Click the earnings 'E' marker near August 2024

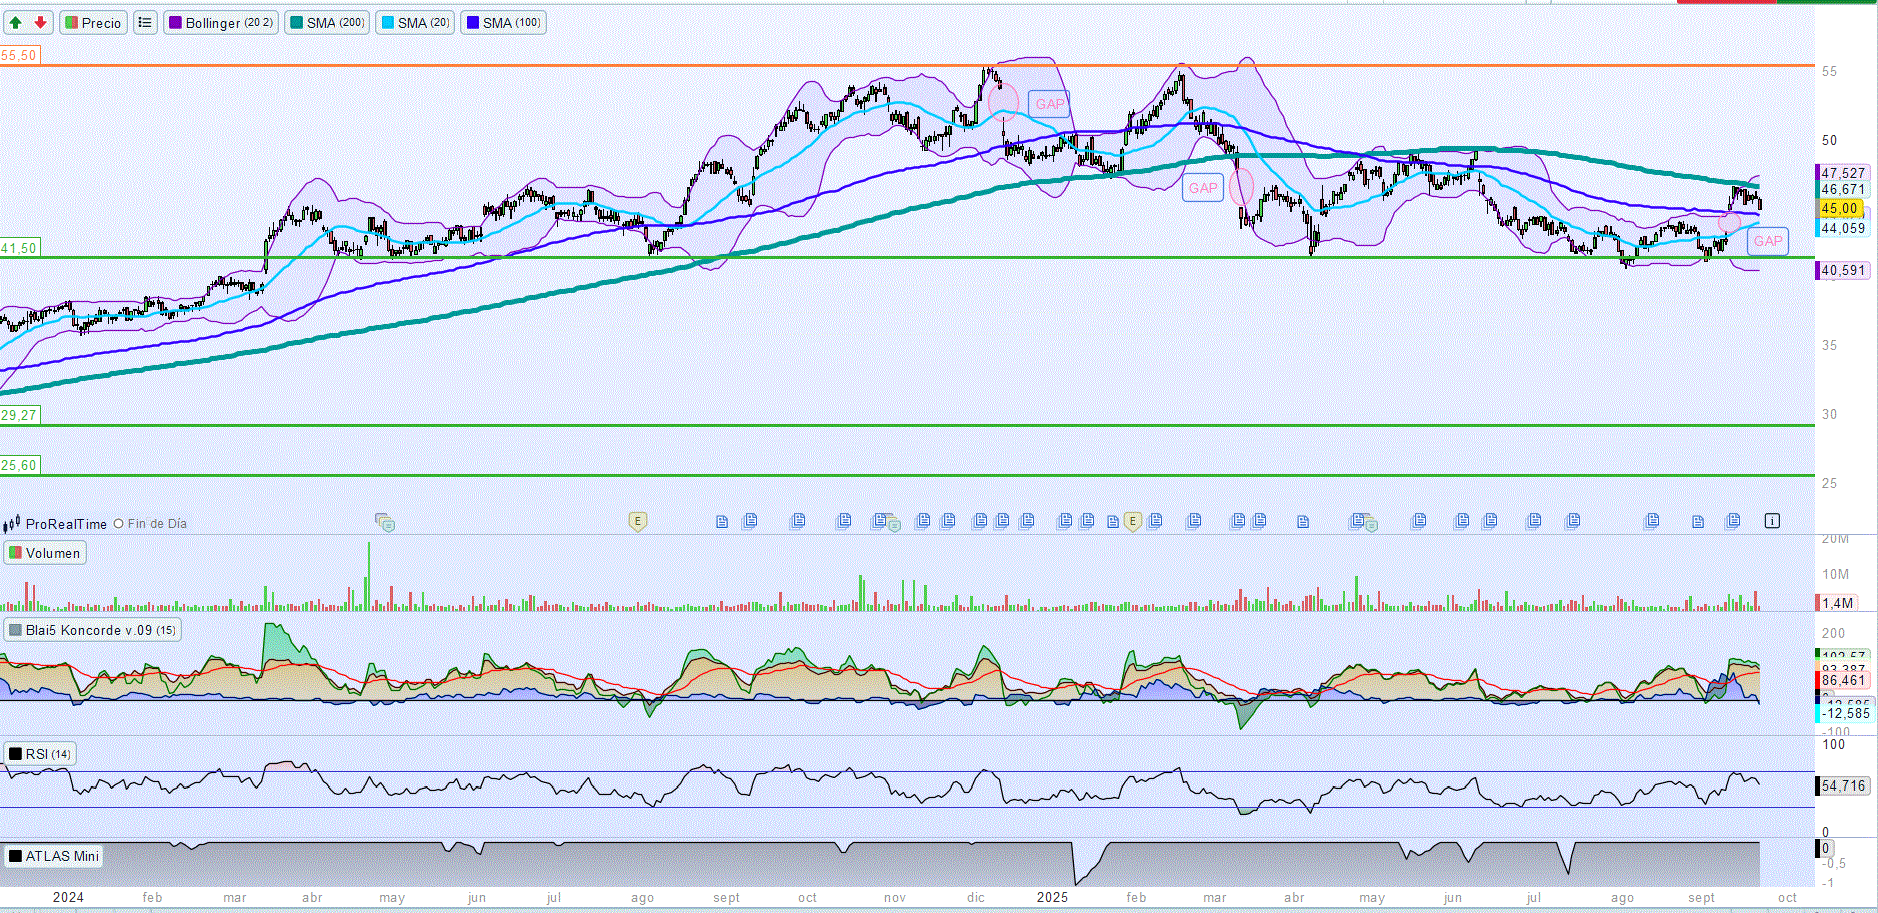coord(637,521)
